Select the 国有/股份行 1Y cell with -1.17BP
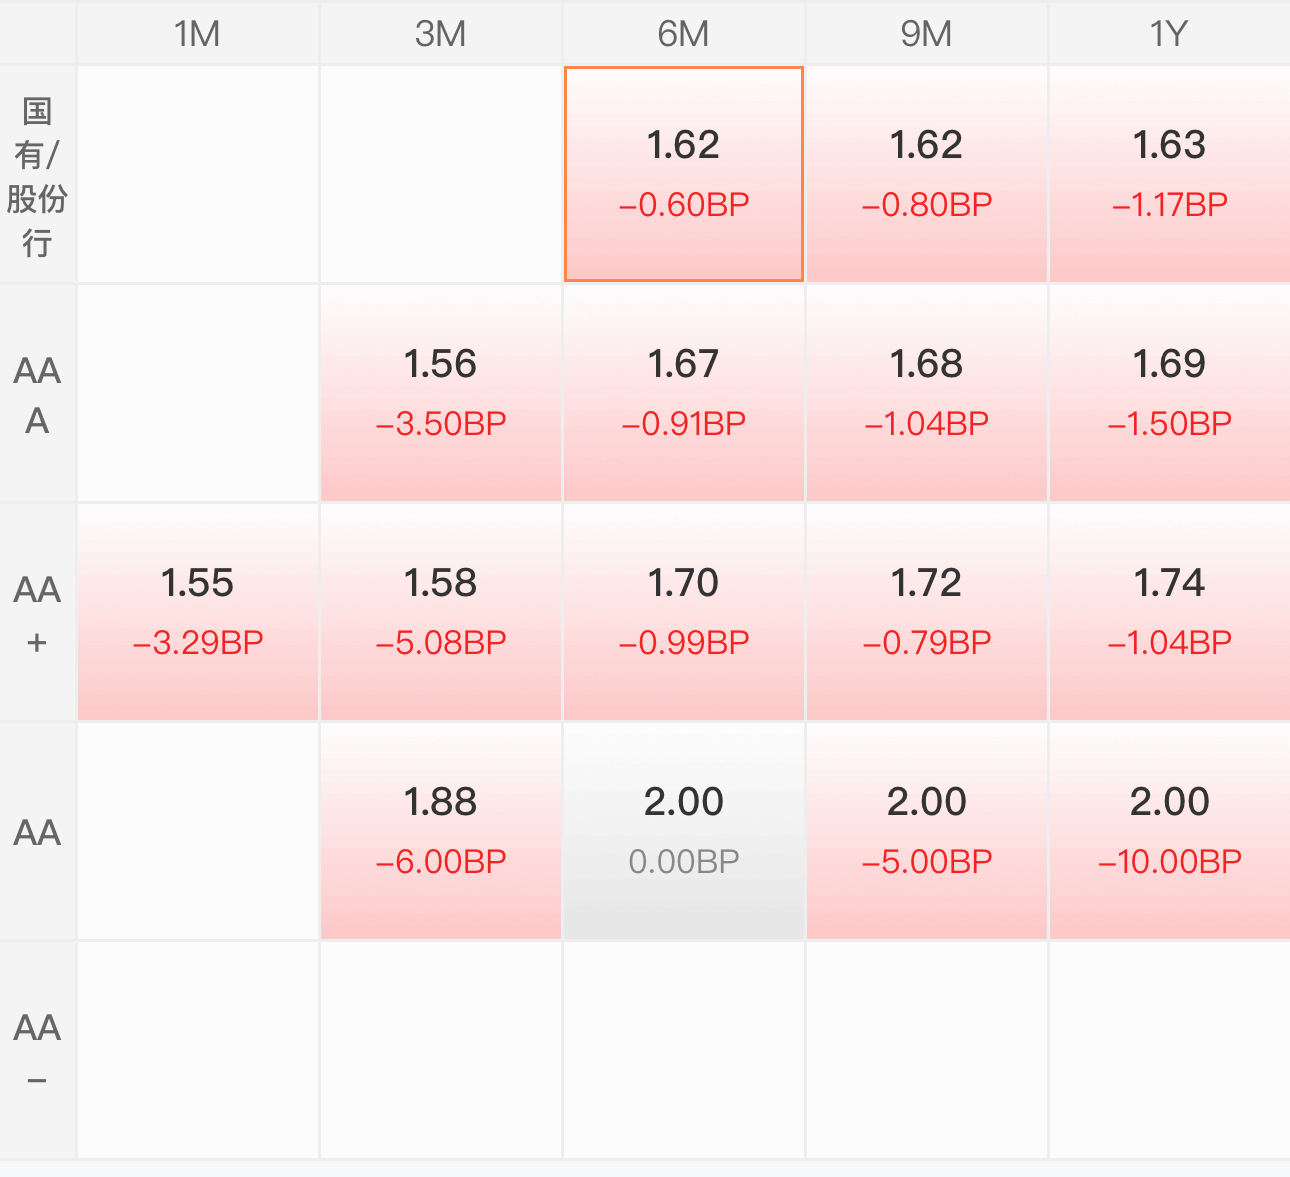The height and width of the screenshot is (1177, 1290). pos(1170,174)
